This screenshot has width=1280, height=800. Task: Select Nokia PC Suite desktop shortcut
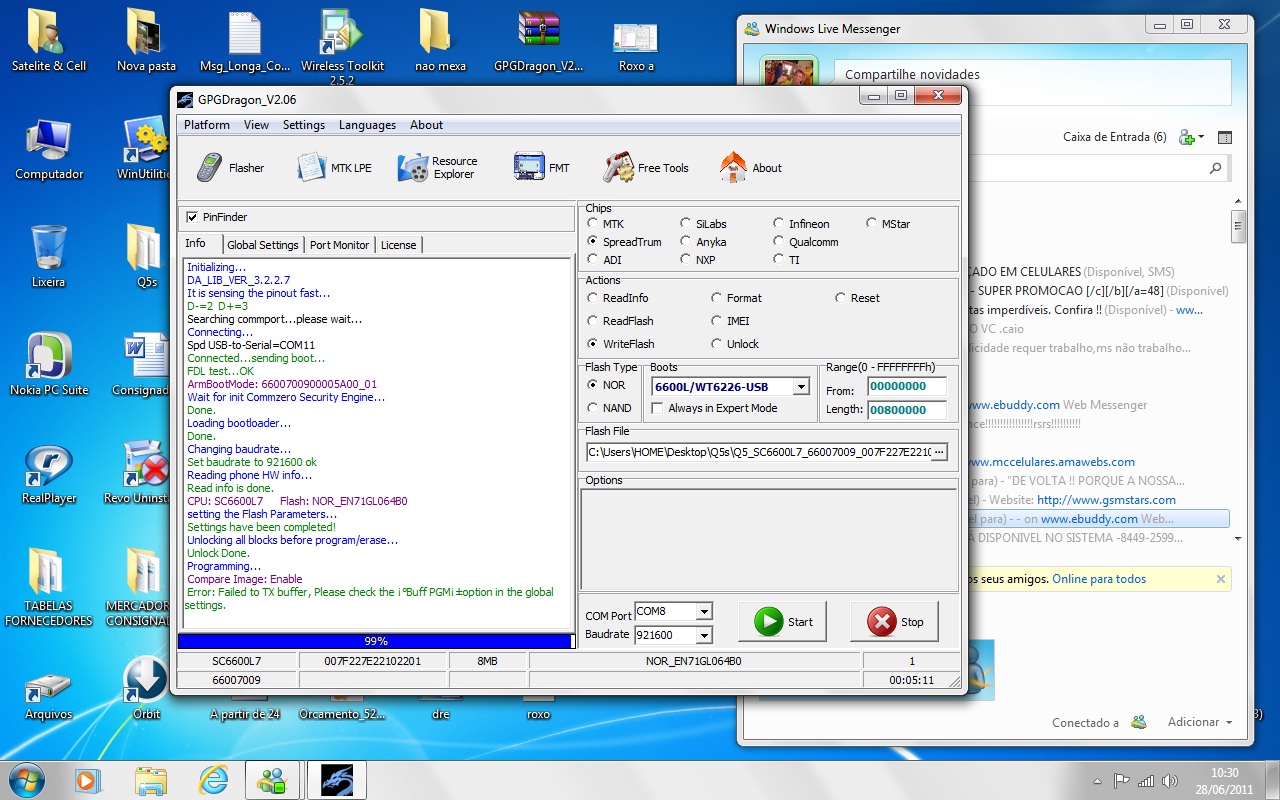49,365
